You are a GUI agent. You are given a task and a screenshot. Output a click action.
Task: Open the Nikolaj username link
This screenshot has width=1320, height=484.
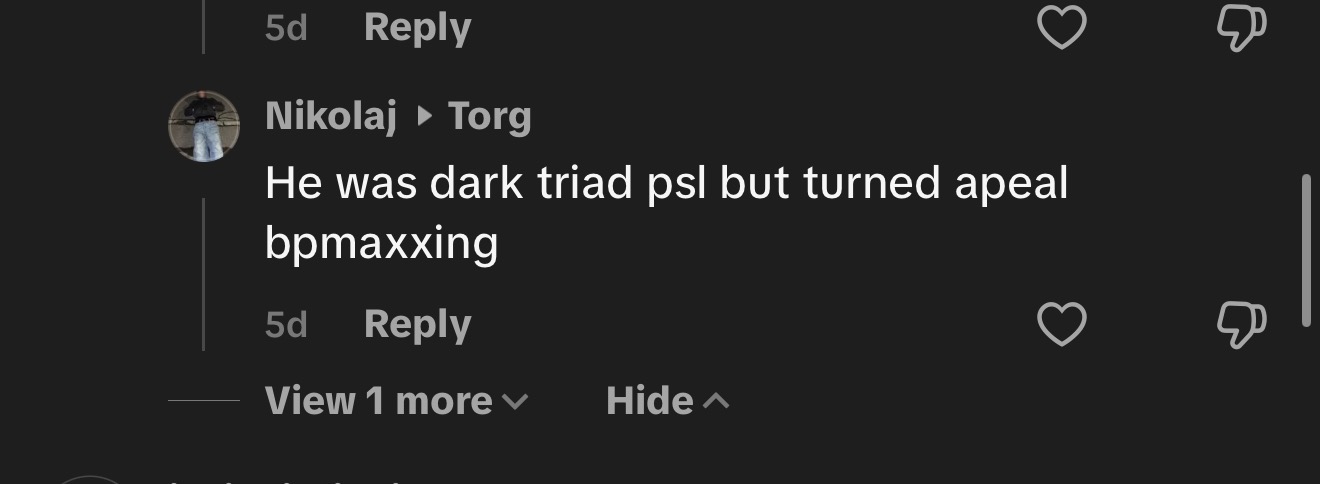[331, 117]
